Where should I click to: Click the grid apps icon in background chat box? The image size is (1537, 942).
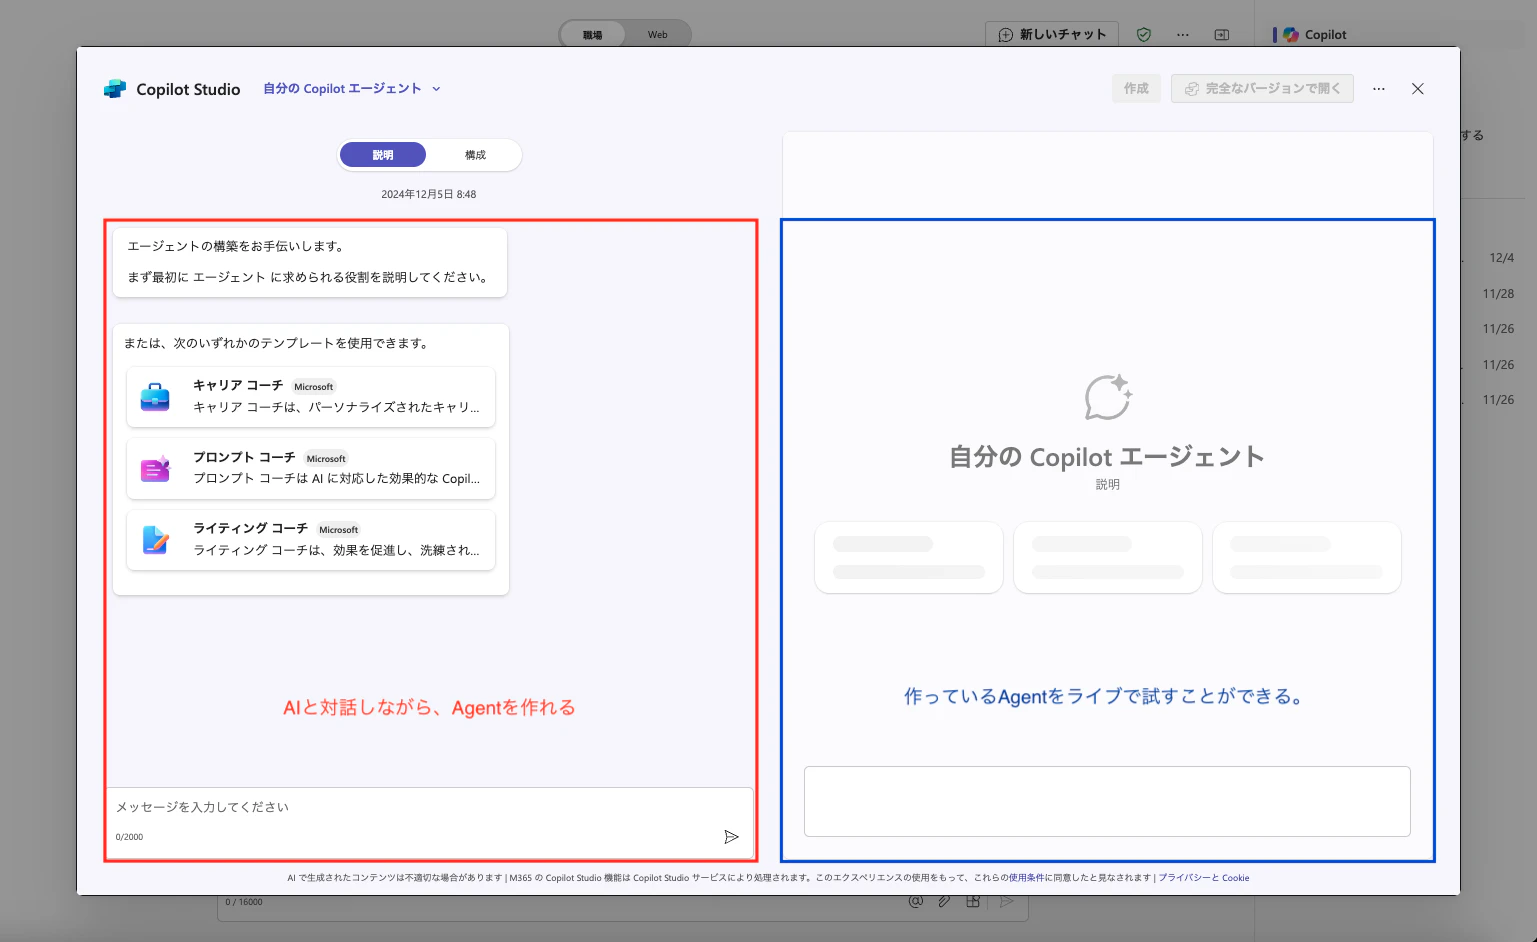(973, 901)
